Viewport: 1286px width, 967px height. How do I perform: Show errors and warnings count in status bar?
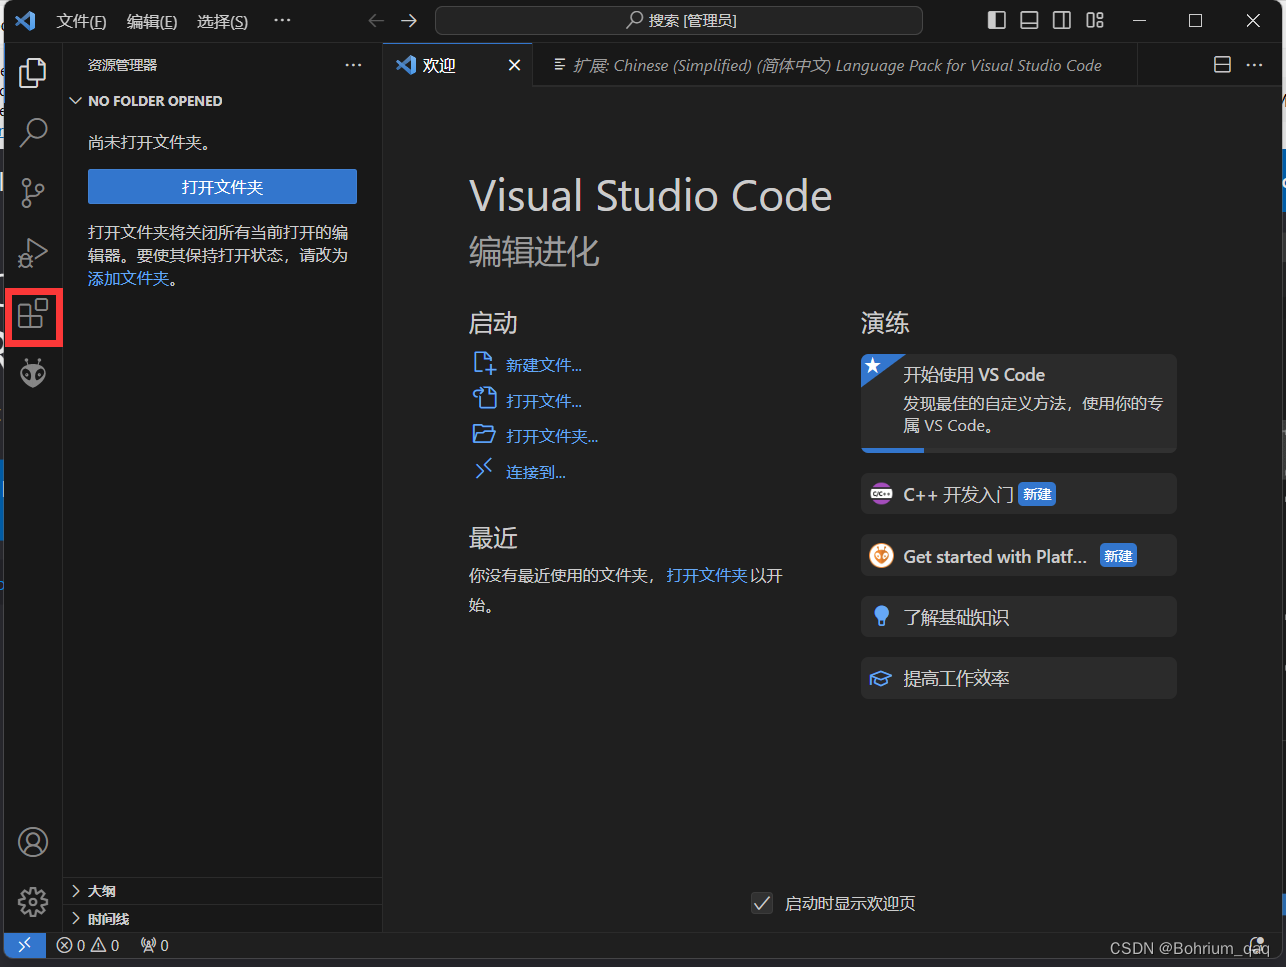click(88, 945)
